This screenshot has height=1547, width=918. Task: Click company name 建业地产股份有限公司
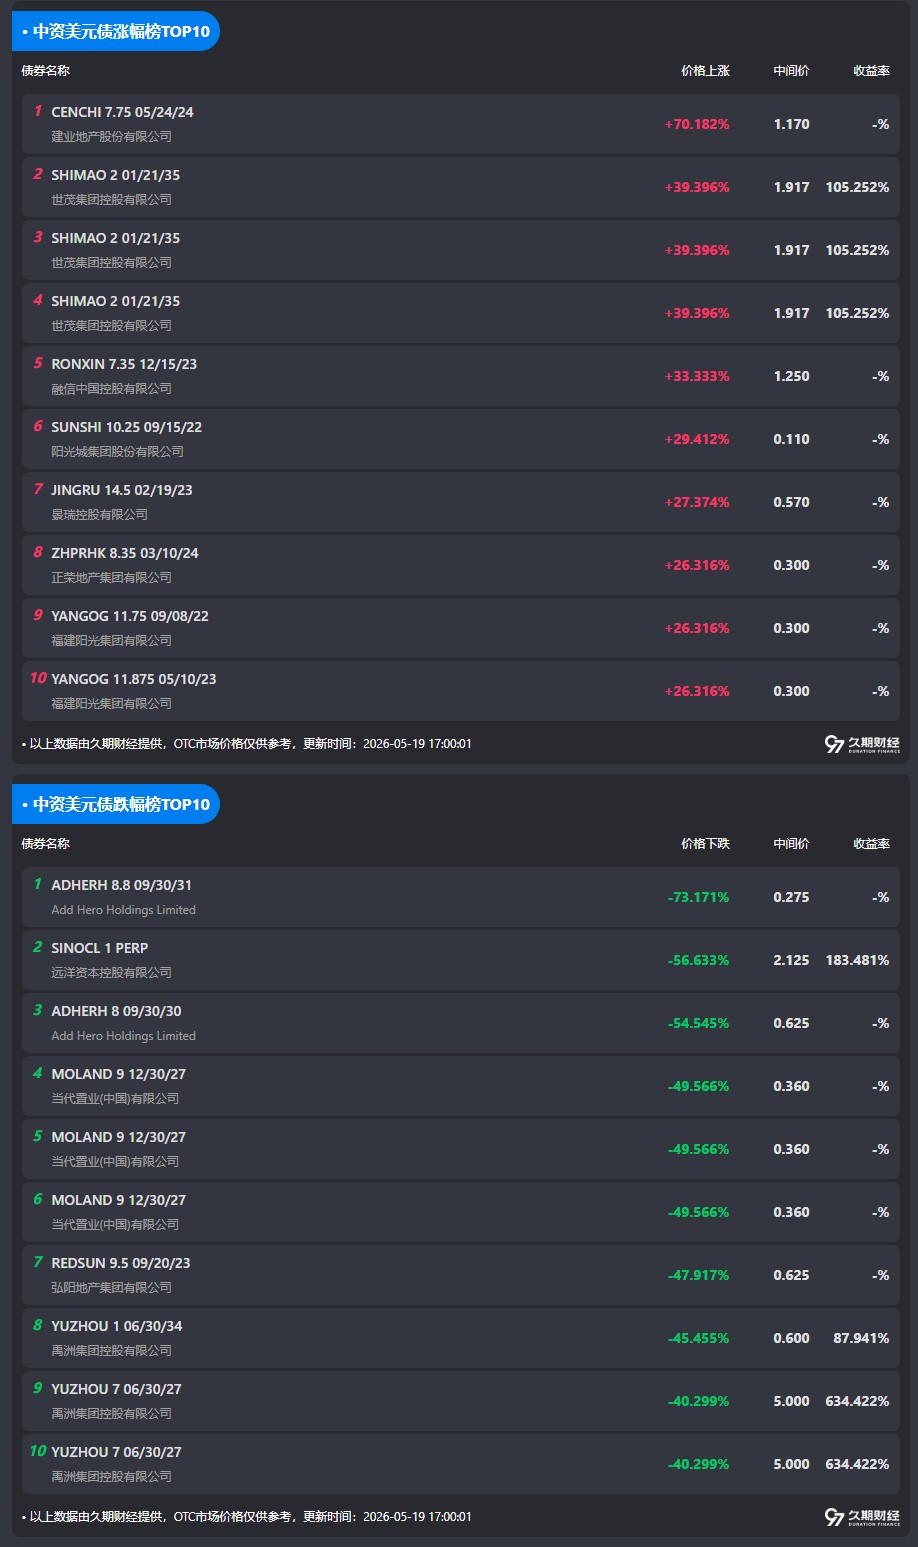pos(111,137)
